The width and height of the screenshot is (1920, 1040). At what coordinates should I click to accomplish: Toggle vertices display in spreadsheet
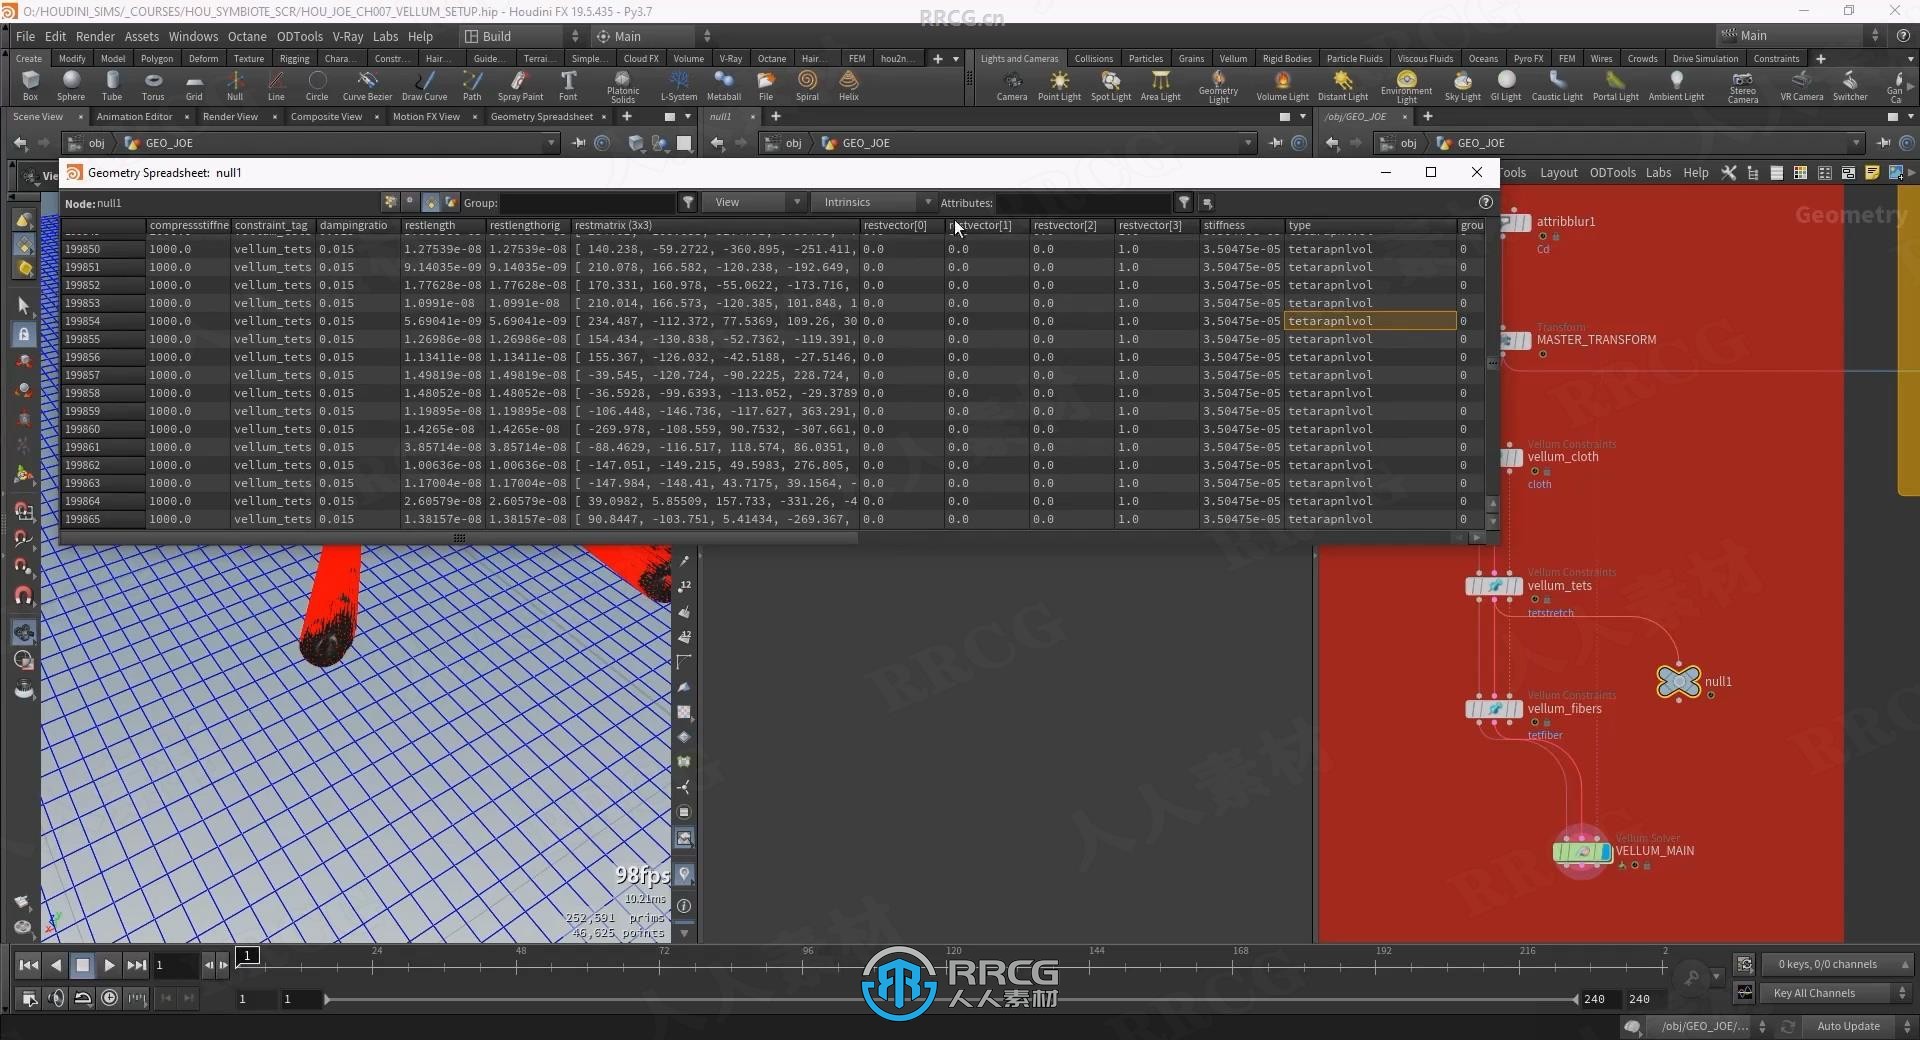coord(410,202)
